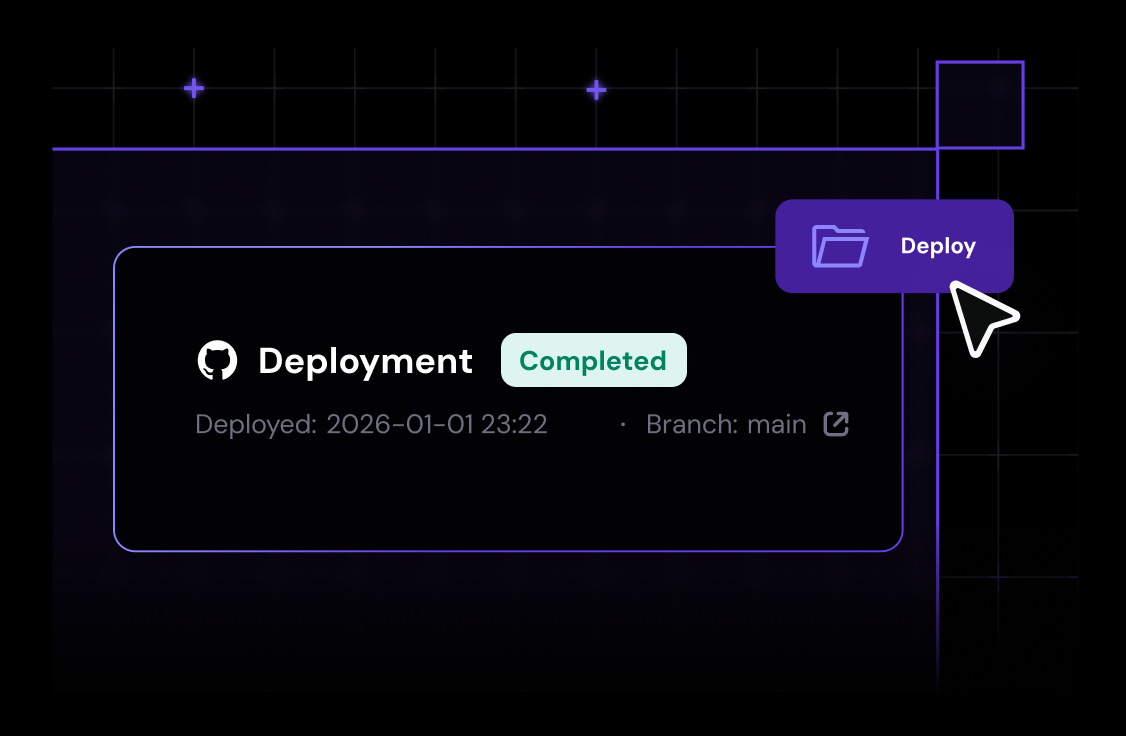Click the highlighted grid square at top right
This screenshot has height=736, width=1126.
coord(980,104)
